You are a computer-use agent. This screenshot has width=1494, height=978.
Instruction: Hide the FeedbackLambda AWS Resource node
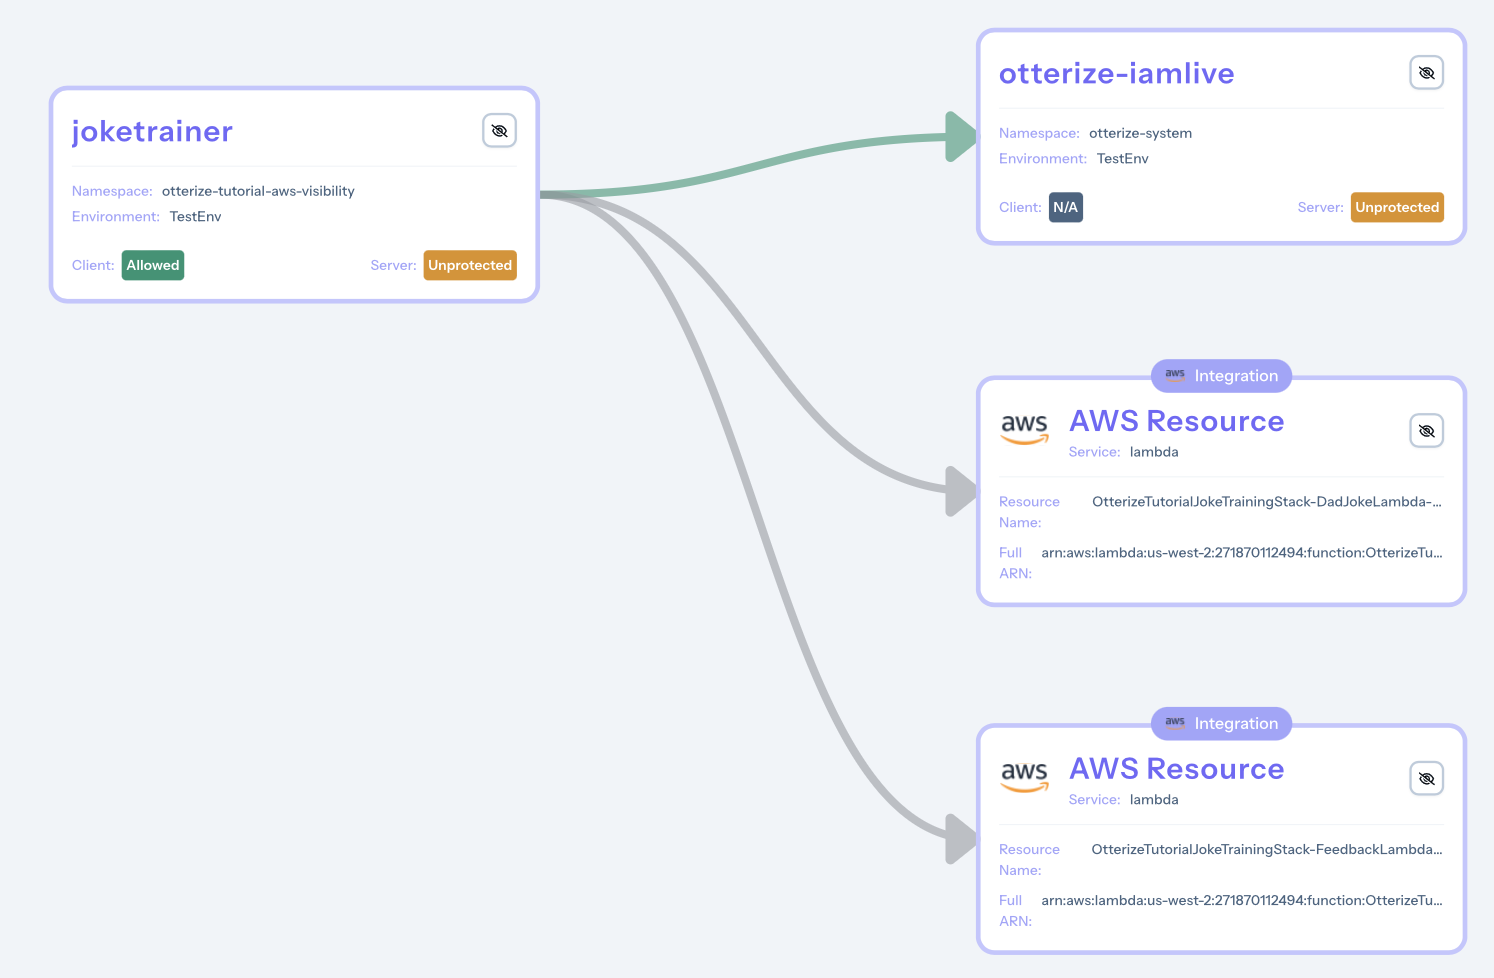point(1426,778)
